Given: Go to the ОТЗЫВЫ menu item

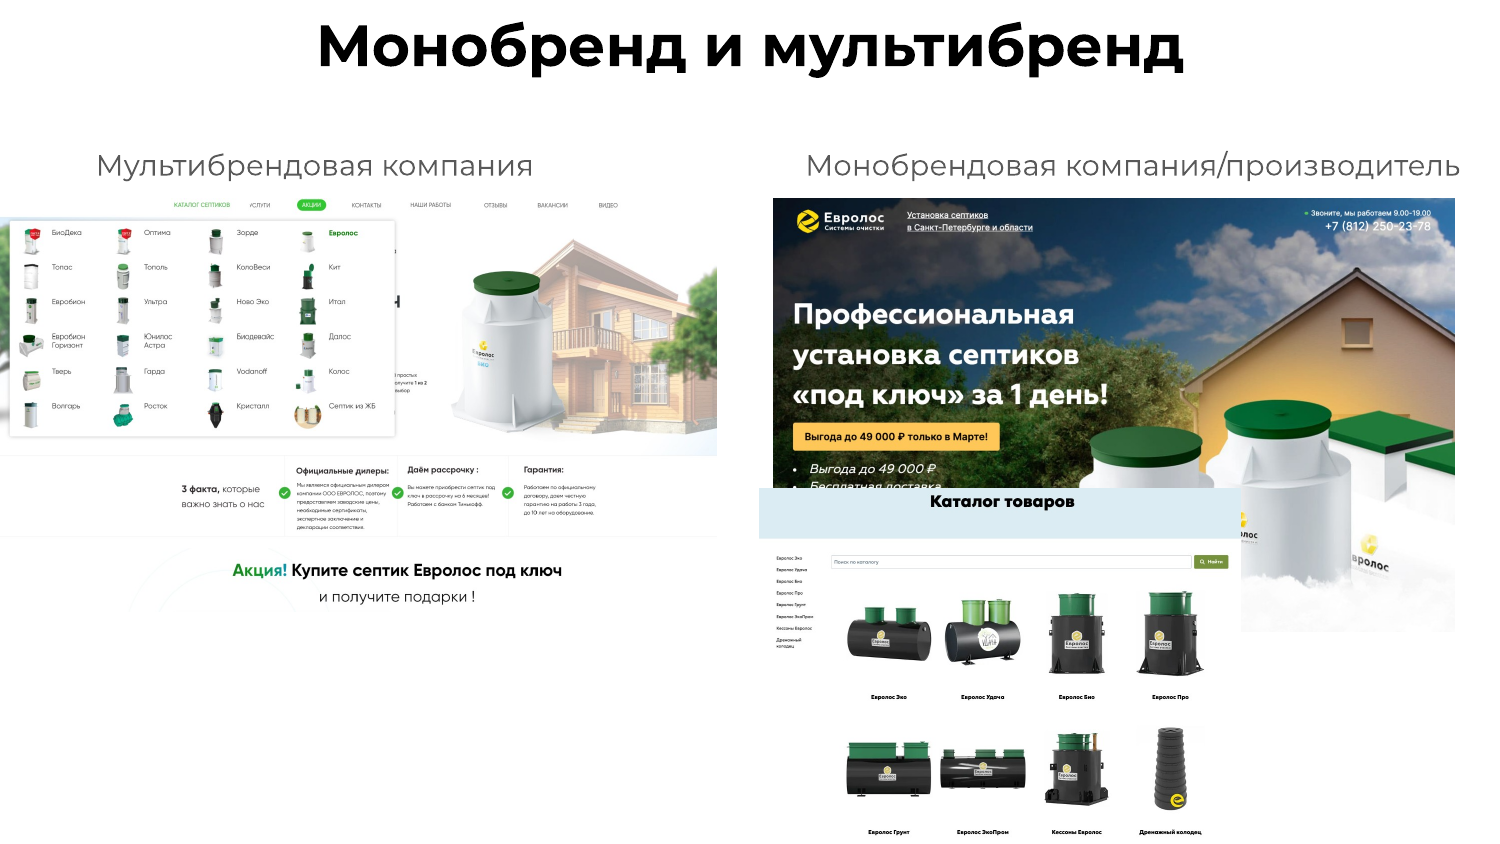Looking at the screenshot, I should point(496,205).
